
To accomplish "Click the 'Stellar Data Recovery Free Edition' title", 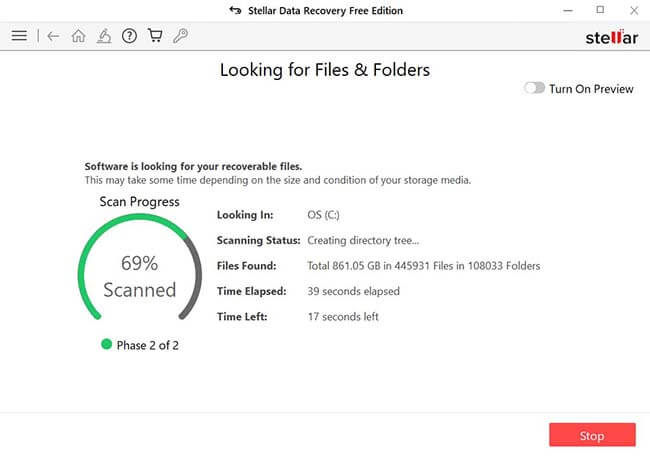I will (x=325, y=10).
